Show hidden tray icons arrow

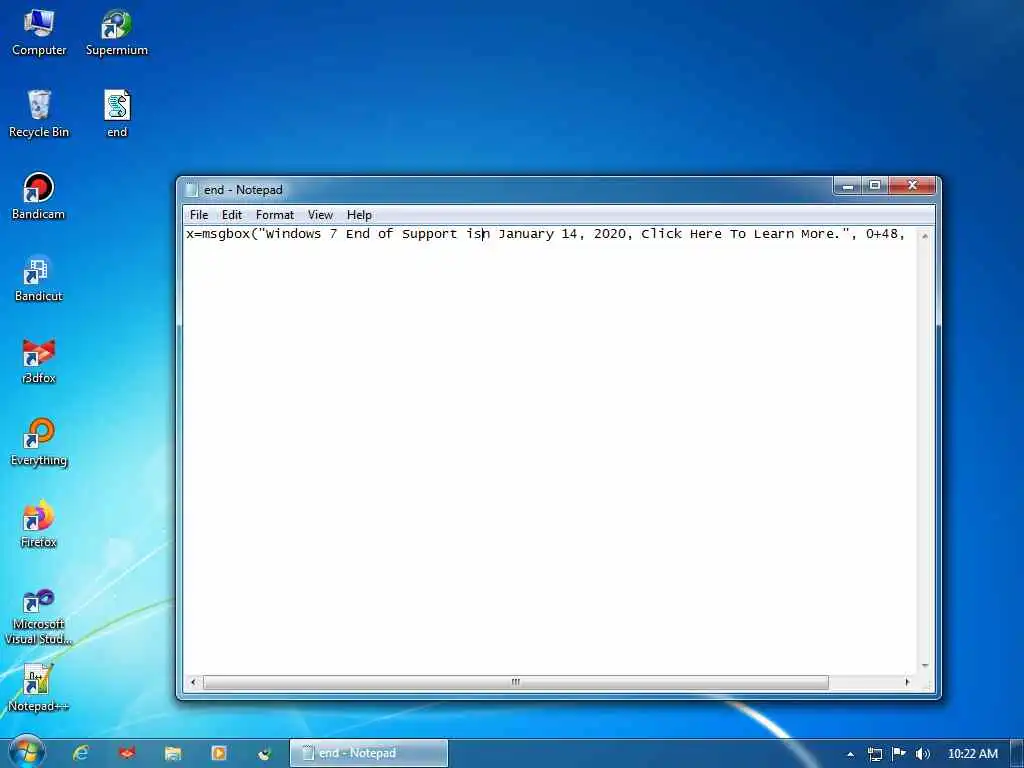click(850, 754)
